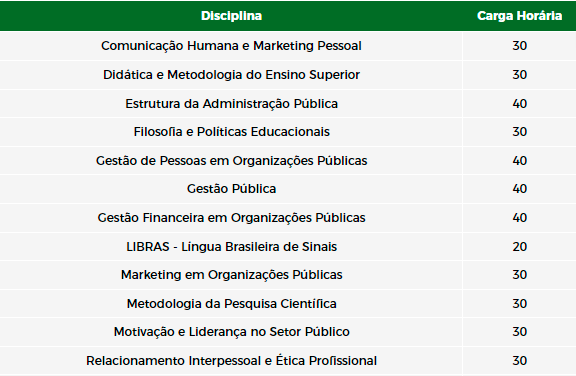Click Gestão de Pessoas em Organizações Públicas
Image resolution: width=576 pixels, height=376 pixels.
231,161
